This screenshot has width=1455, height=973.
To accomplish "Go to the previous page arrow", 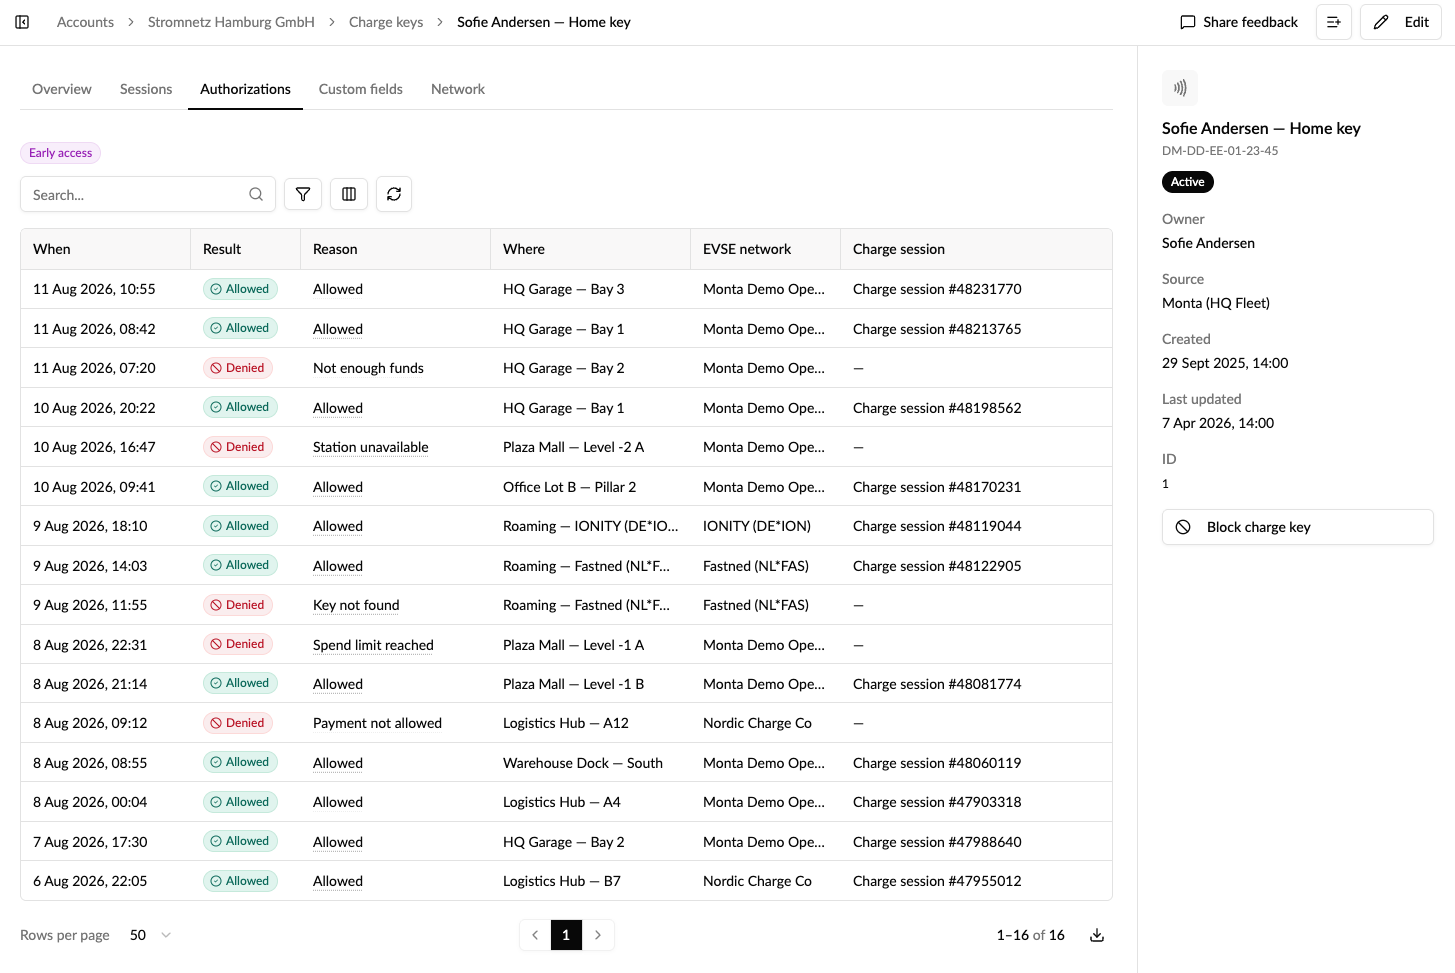I will pos(535,935).
